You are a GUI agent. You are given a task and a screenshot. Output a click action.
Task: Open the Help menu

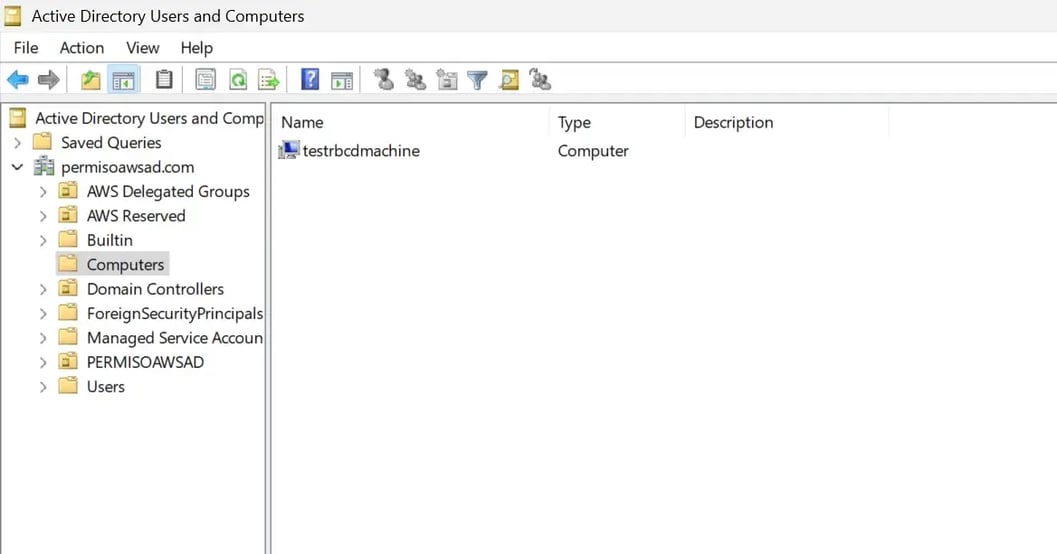[x=196, y=48]
